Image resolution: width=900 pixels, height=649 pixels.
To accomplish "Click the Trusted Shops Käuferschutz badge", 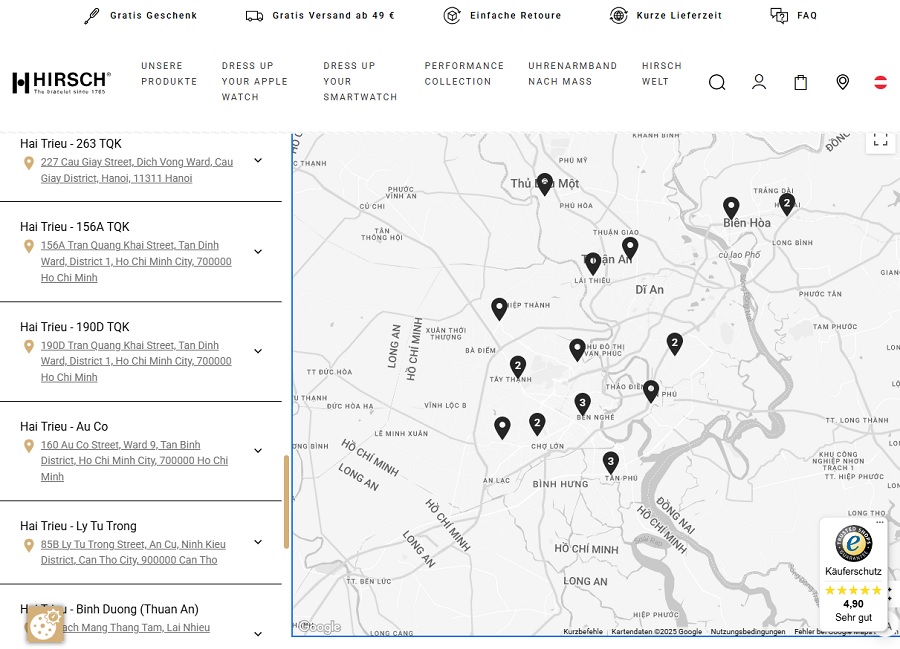I will 853,573.
